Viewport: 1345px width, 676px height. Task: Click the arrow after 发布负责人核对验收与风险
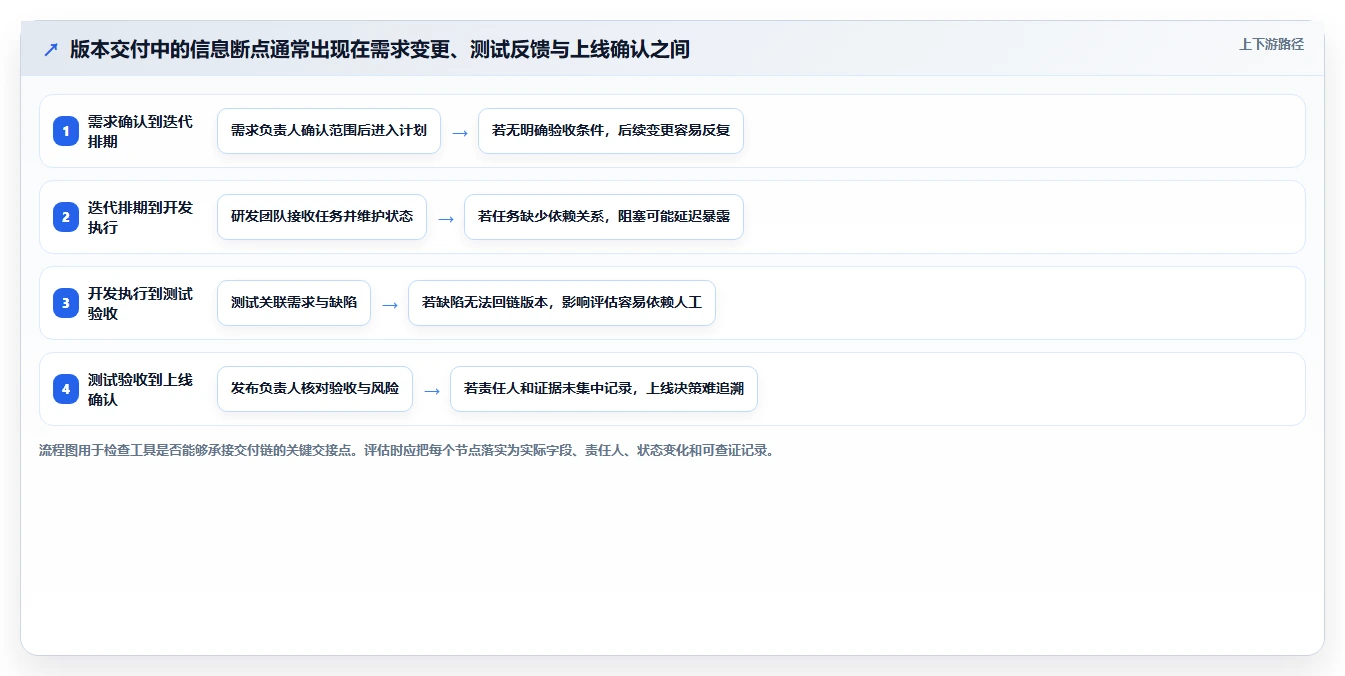pyautogui.click(x=432, y=390)
